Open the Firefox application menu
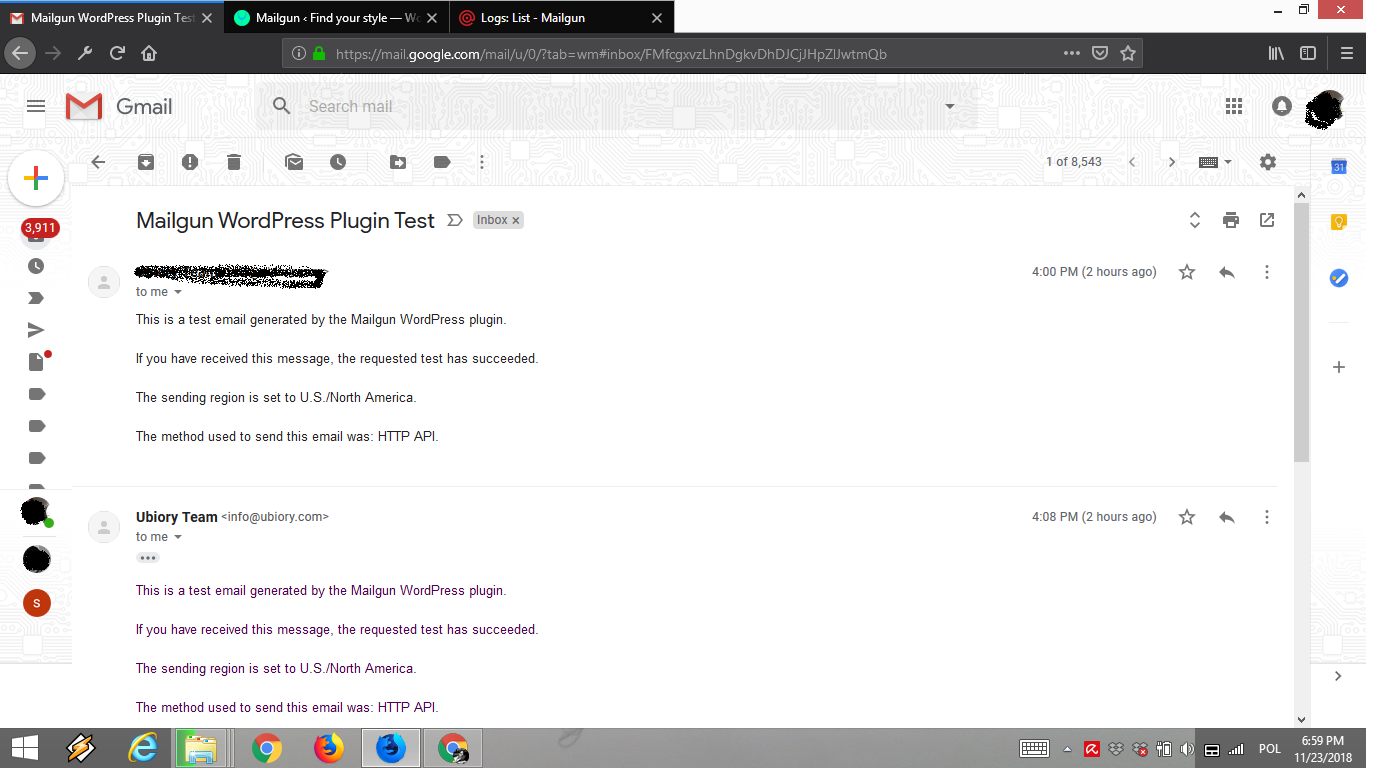The image size is (1388, 768). coord(1347,53)
